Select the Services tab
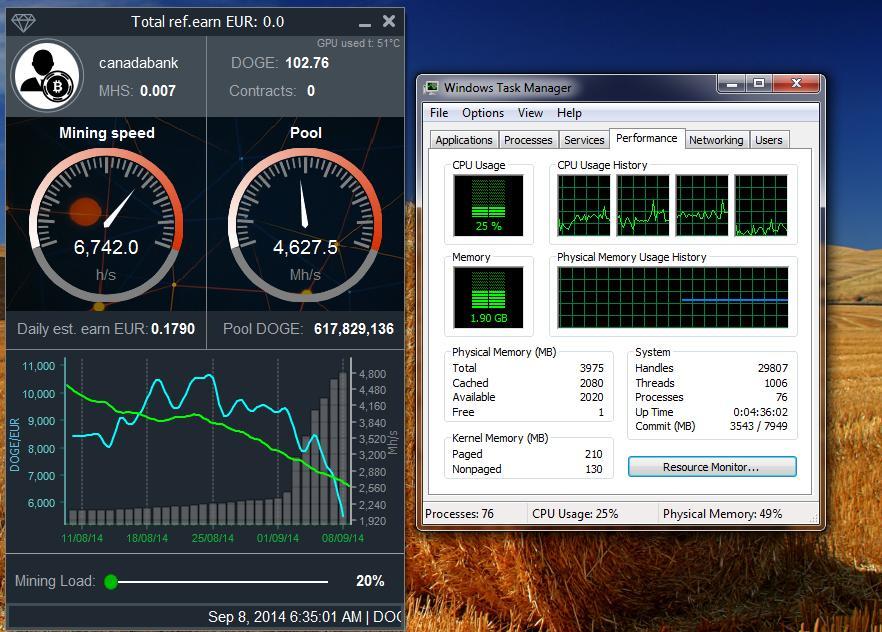The height and width of the screenshot is (632, 882). pyautogui.click(x=584, y=140)
